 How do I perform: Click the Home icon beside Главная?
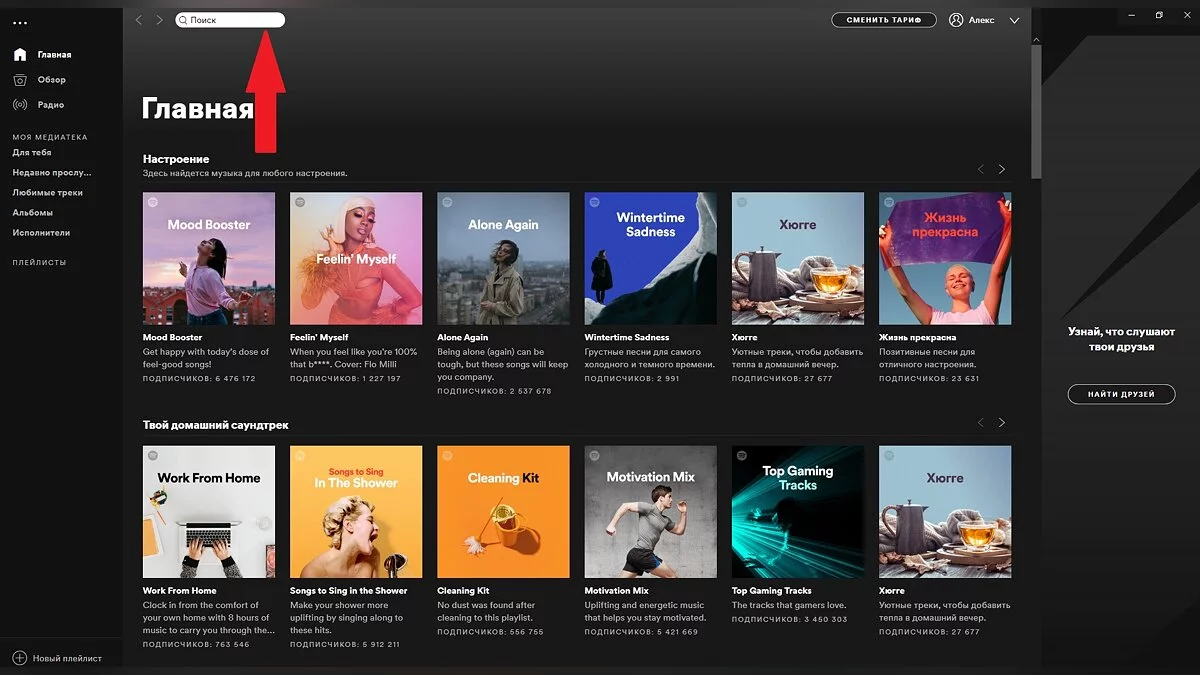(20, 55)
